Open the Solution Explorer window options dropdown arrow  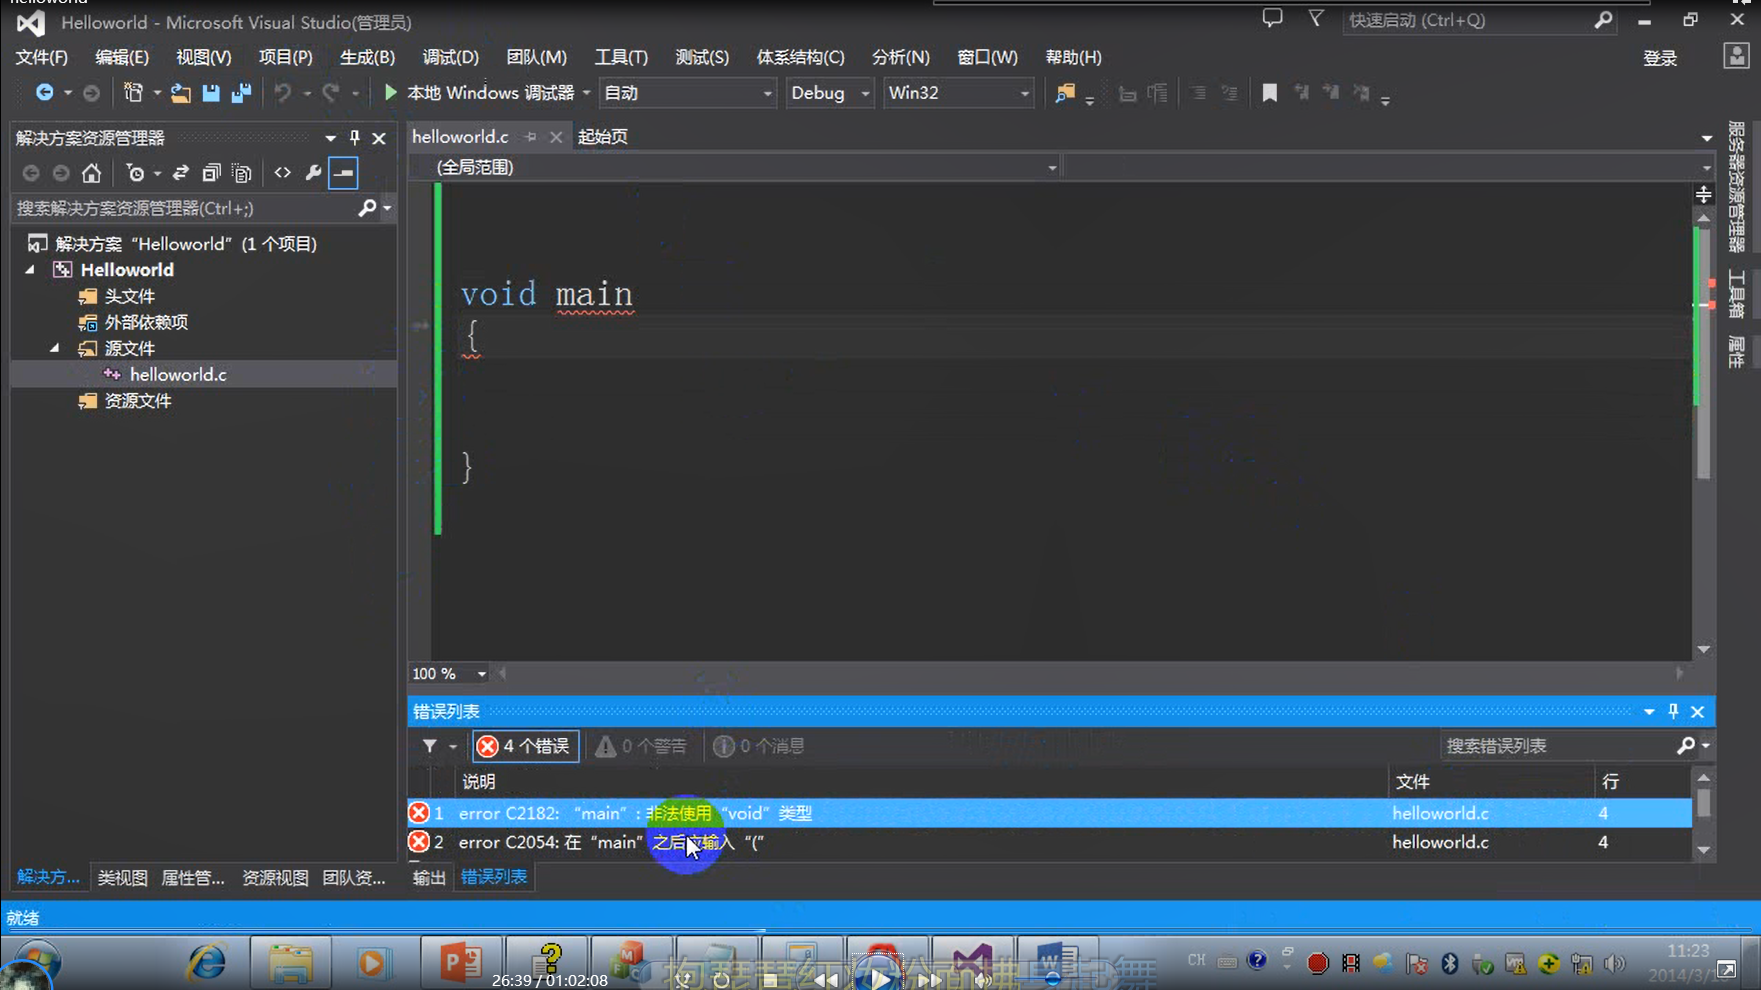tap(330, 138)
